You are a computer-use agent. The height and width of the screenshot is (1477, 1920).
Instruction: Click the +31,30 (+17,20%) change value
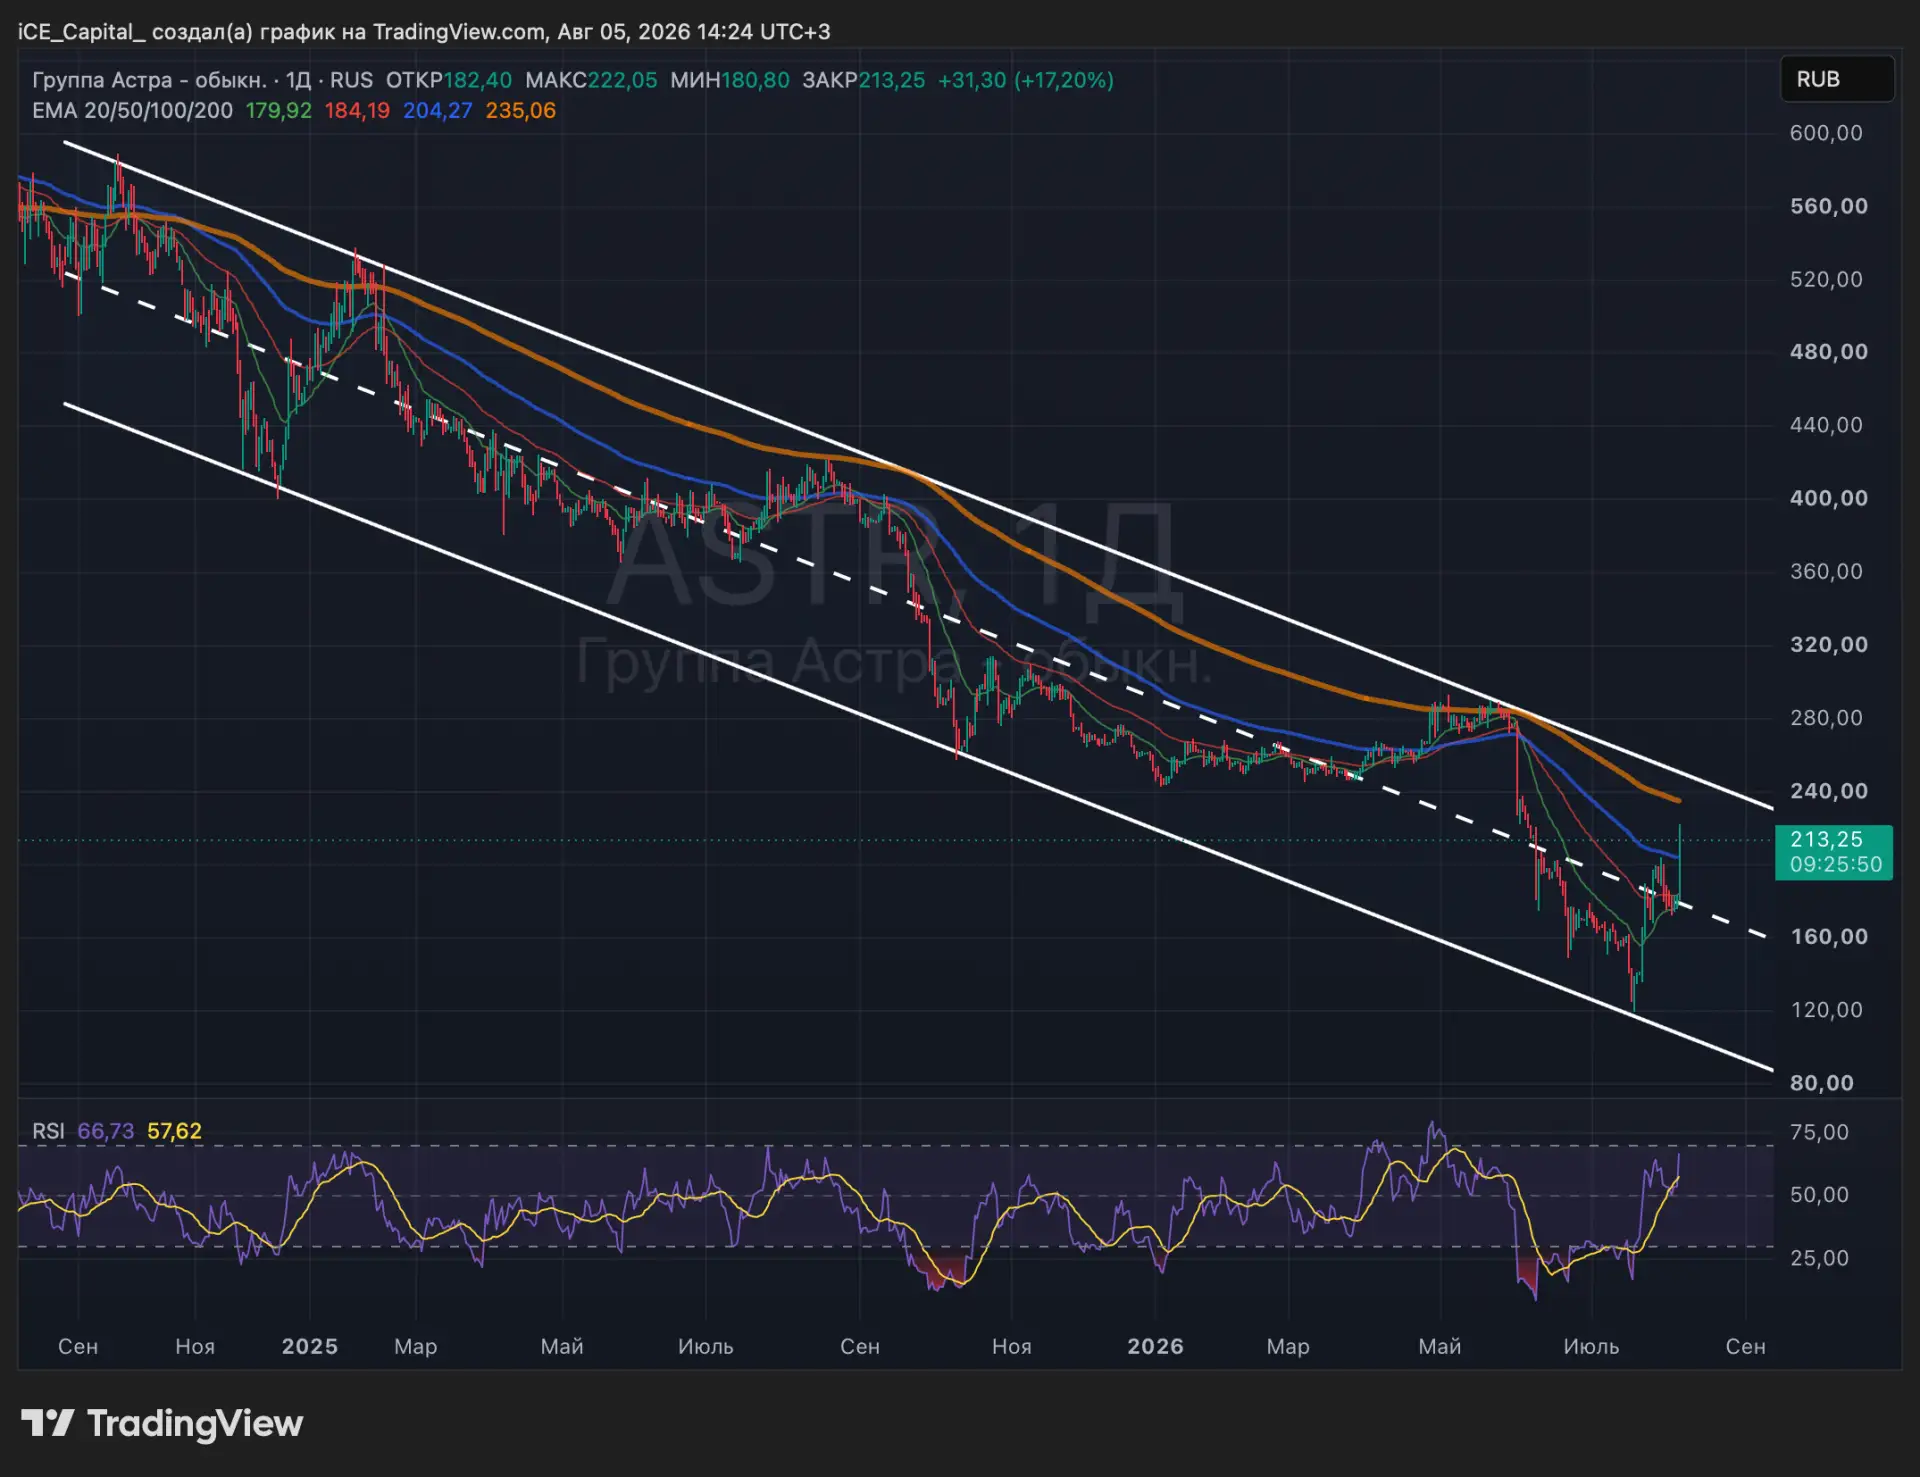click(x=1026, y=80)
